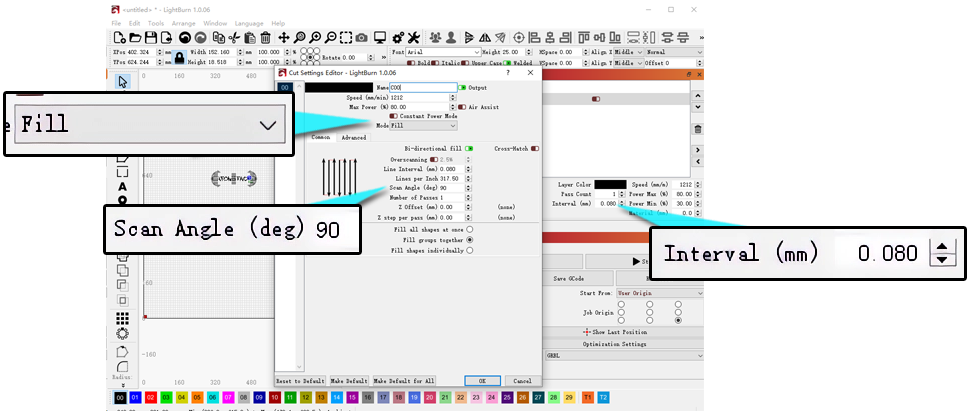
Task: Open the Tools menu
Action: [156, 24]
